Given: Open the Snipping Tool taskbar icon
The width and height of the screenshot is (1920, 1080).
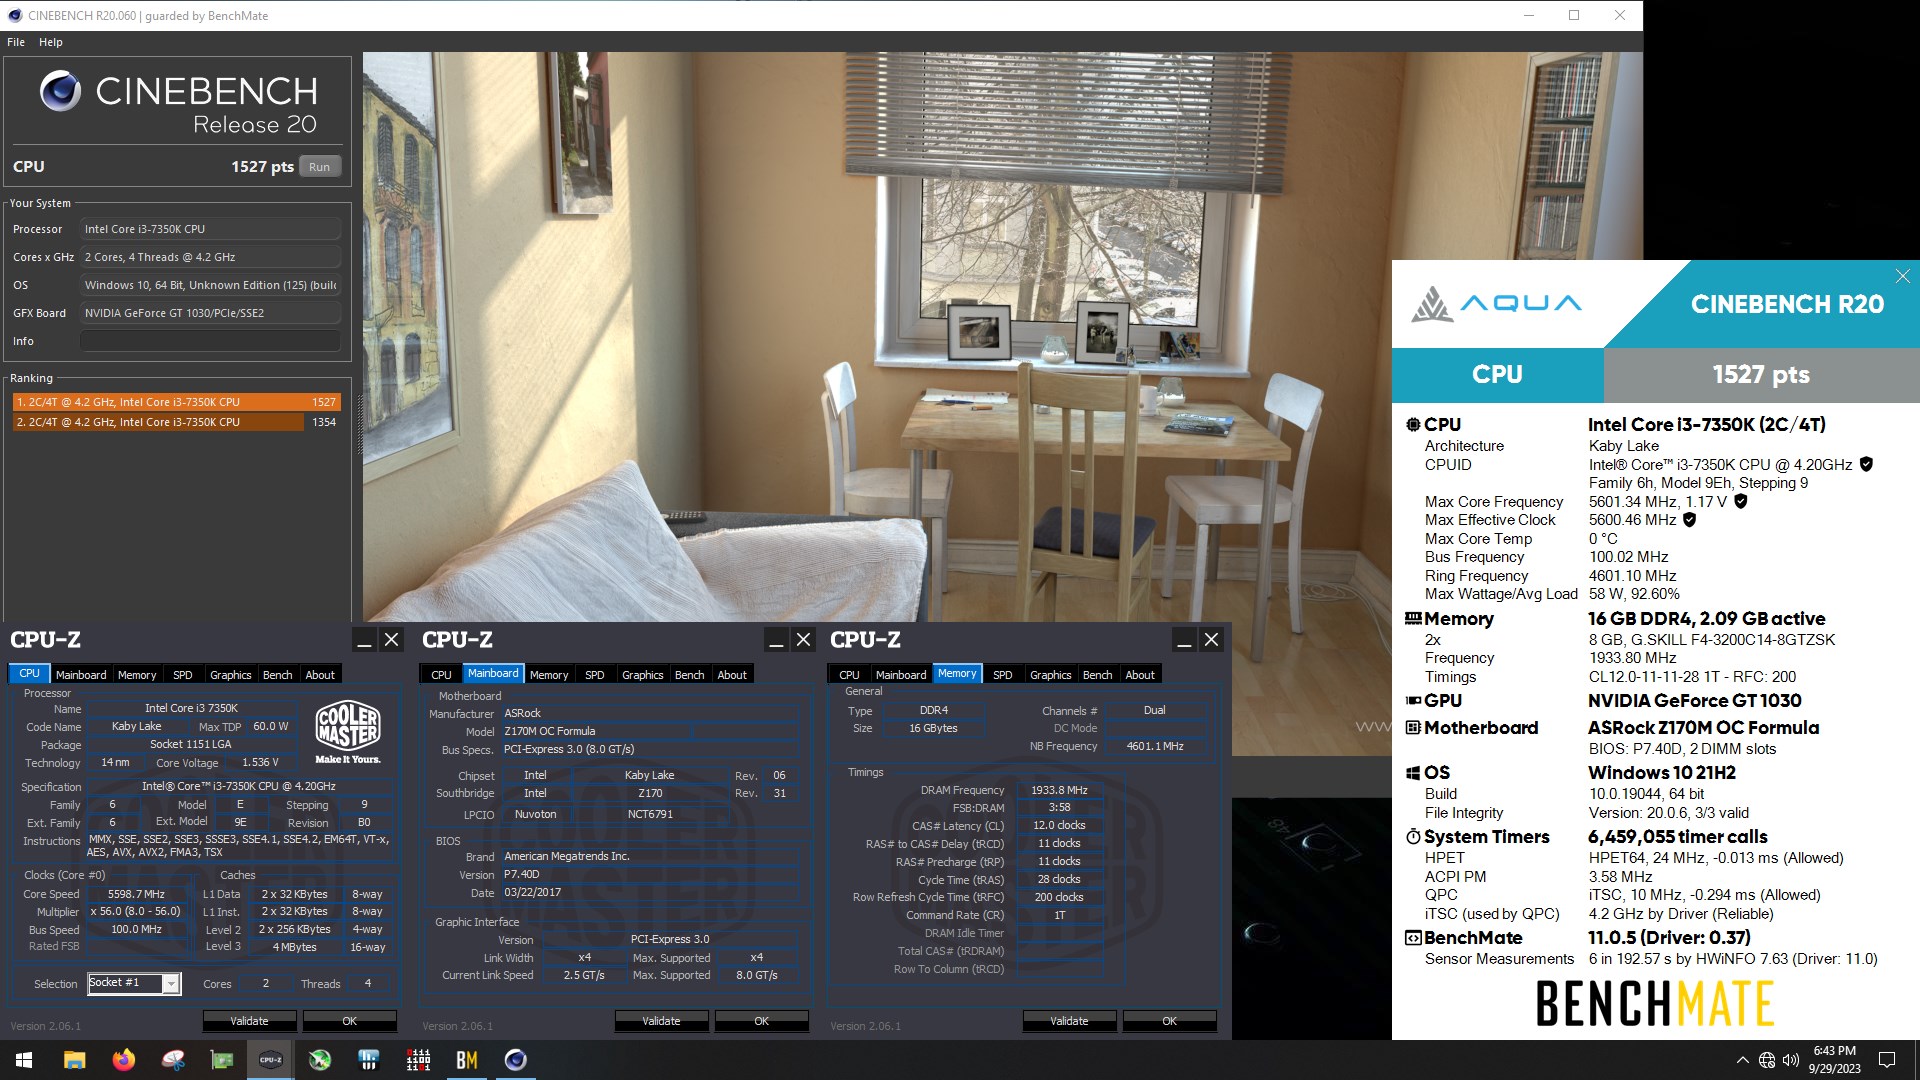Looking at the screenshot, I should (x=173, y=1060).
